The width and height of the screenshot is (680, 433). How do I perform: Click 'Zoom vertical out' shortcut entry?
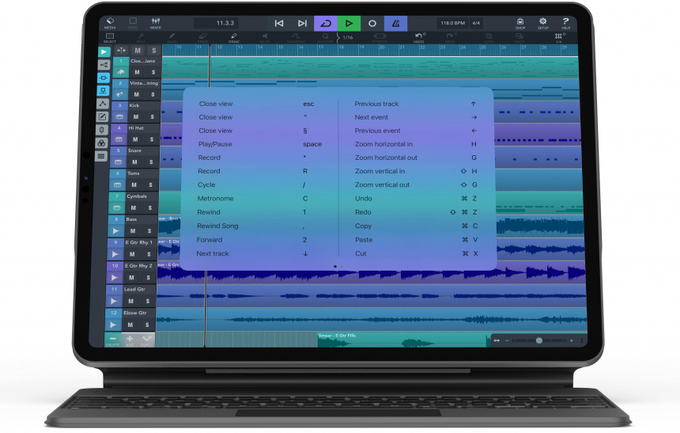point(382,184)
